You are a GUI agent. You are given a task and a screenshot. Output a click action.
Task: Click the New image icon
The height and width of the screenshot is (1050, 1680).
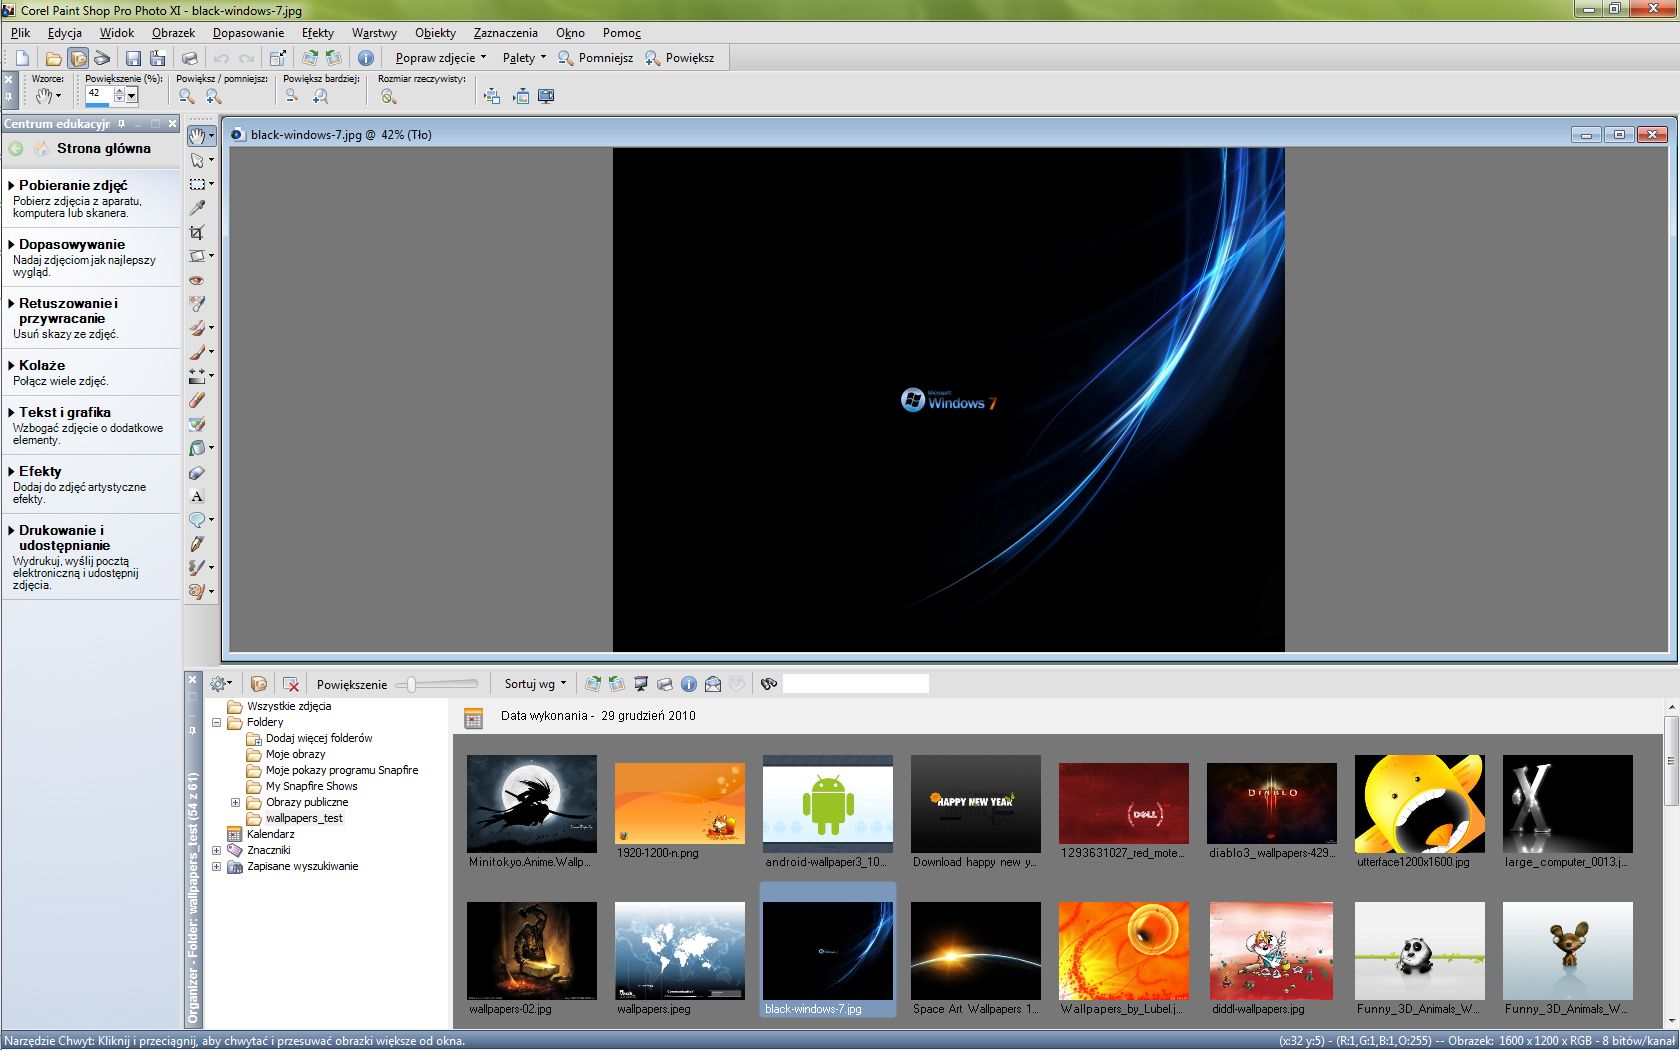coord(22,58)
